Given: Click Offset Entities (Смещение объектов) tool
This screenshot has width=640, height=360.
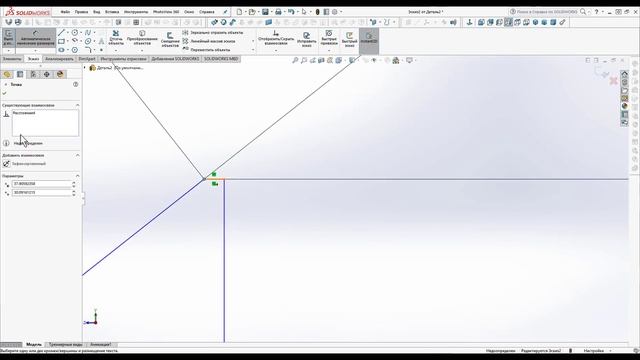Looking at the screenshot, I should tap(170, 40).
